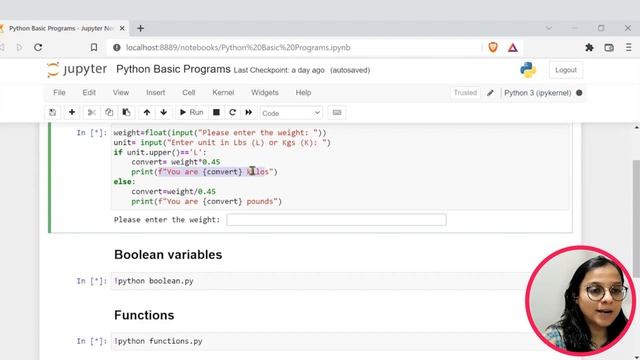This screenshot has width=640, height=360.
Task: Insert a cell below with plus icon
Action: pyautogui.click(x=72, y=112)
